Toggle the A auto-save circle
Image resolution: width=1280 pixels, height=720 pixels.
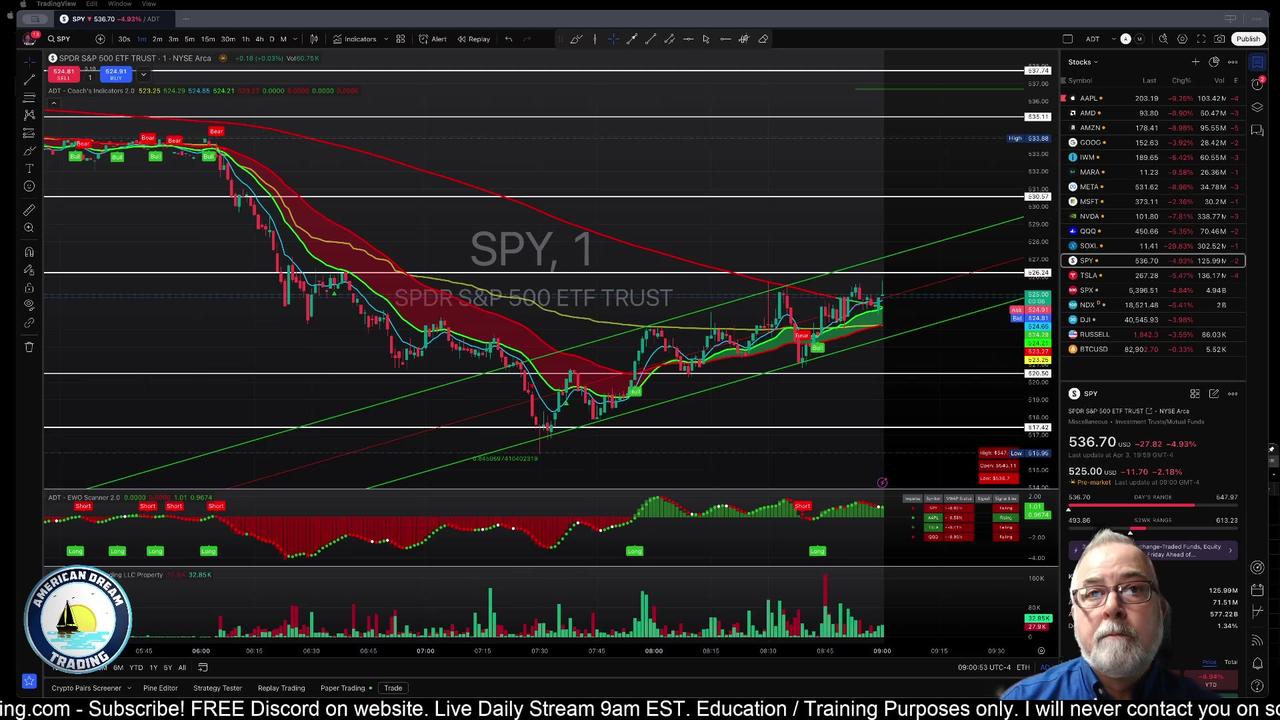pos(1125,39)
